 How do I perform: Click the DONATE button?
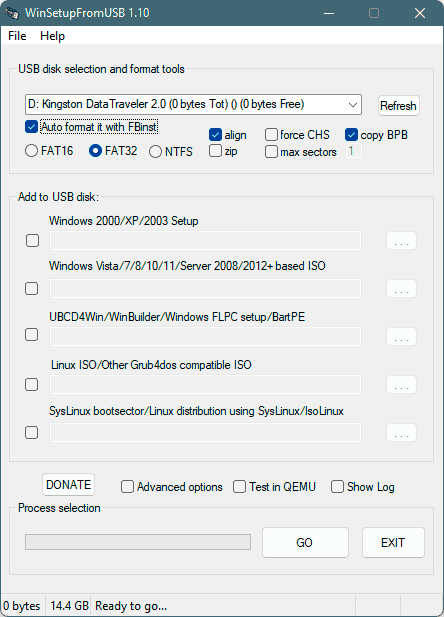tap(68, 485)
